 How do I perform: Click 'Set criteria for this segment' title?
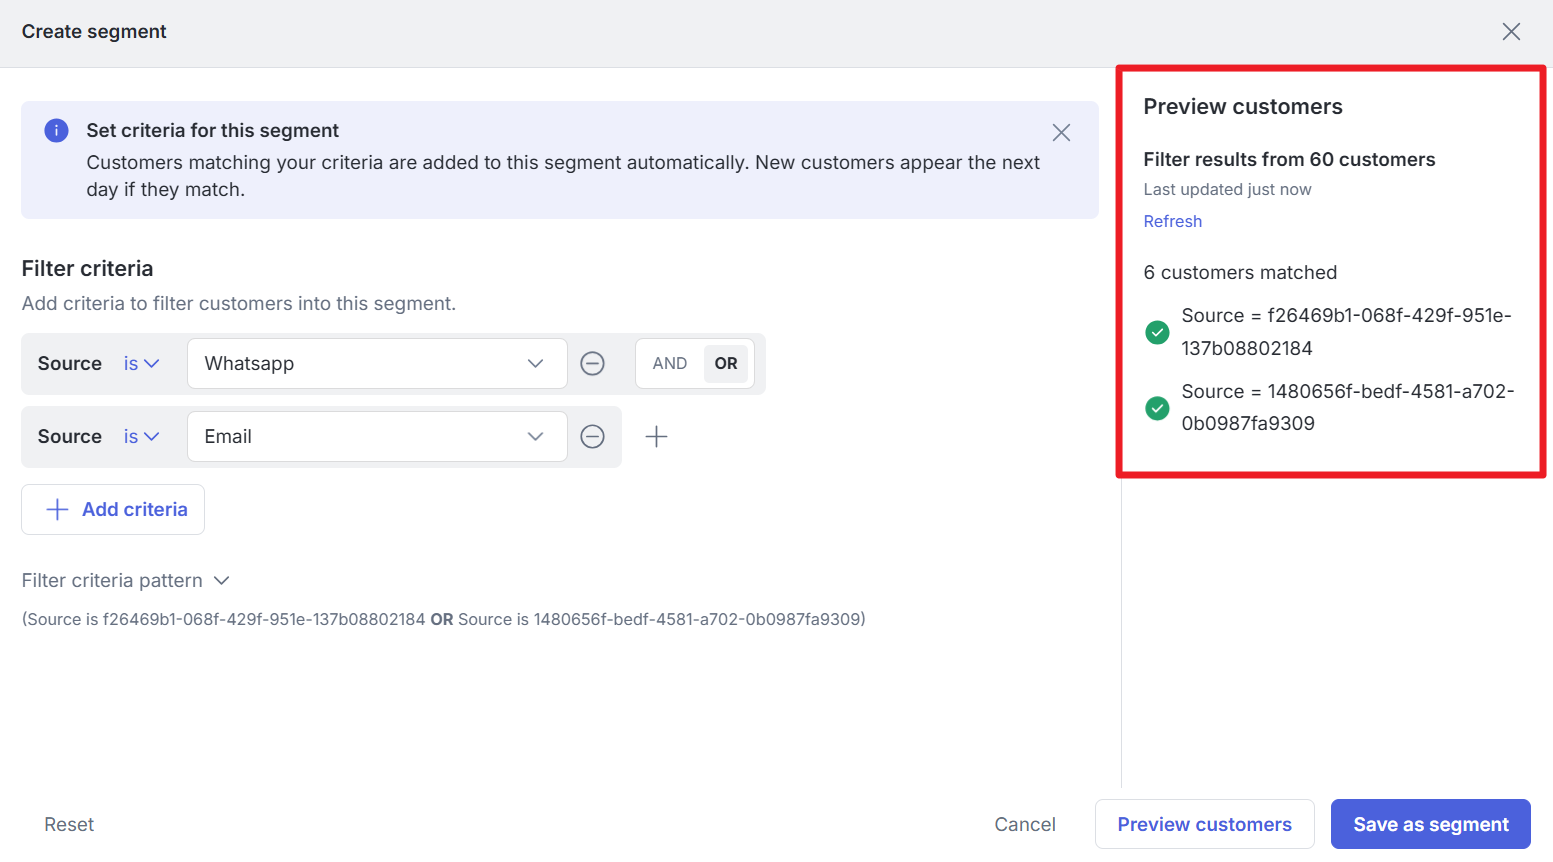tap(212, 131)
